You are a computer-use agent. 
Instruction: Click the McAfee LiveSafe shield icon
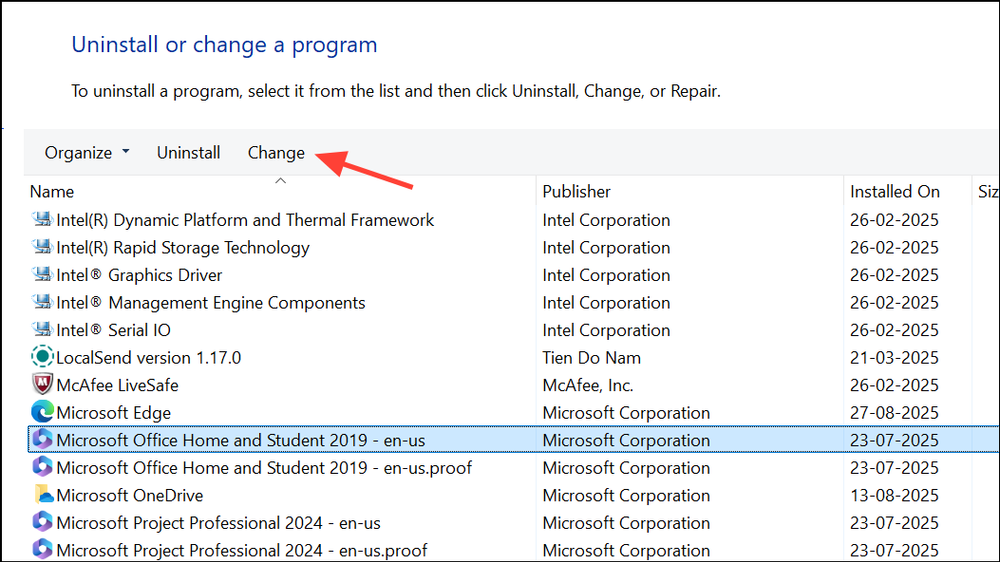(42, 384)
